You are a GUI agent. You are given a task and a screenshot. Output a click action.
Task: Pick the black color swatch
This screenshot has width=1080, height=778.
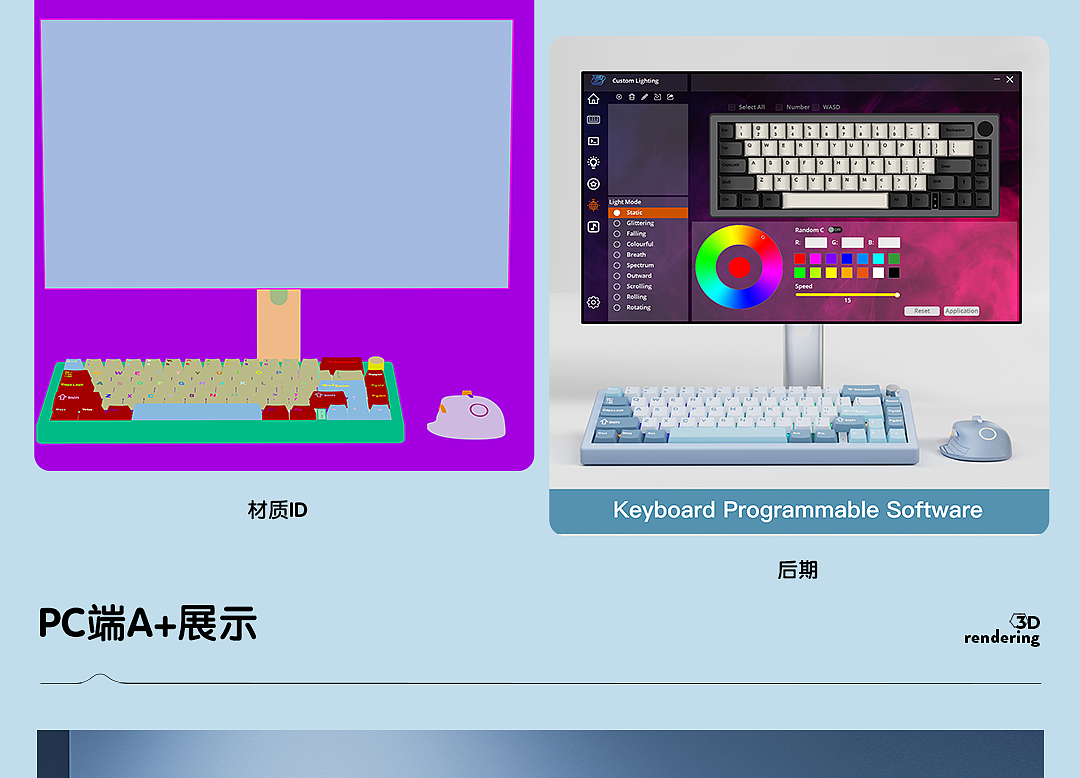[x=894, y=273]
